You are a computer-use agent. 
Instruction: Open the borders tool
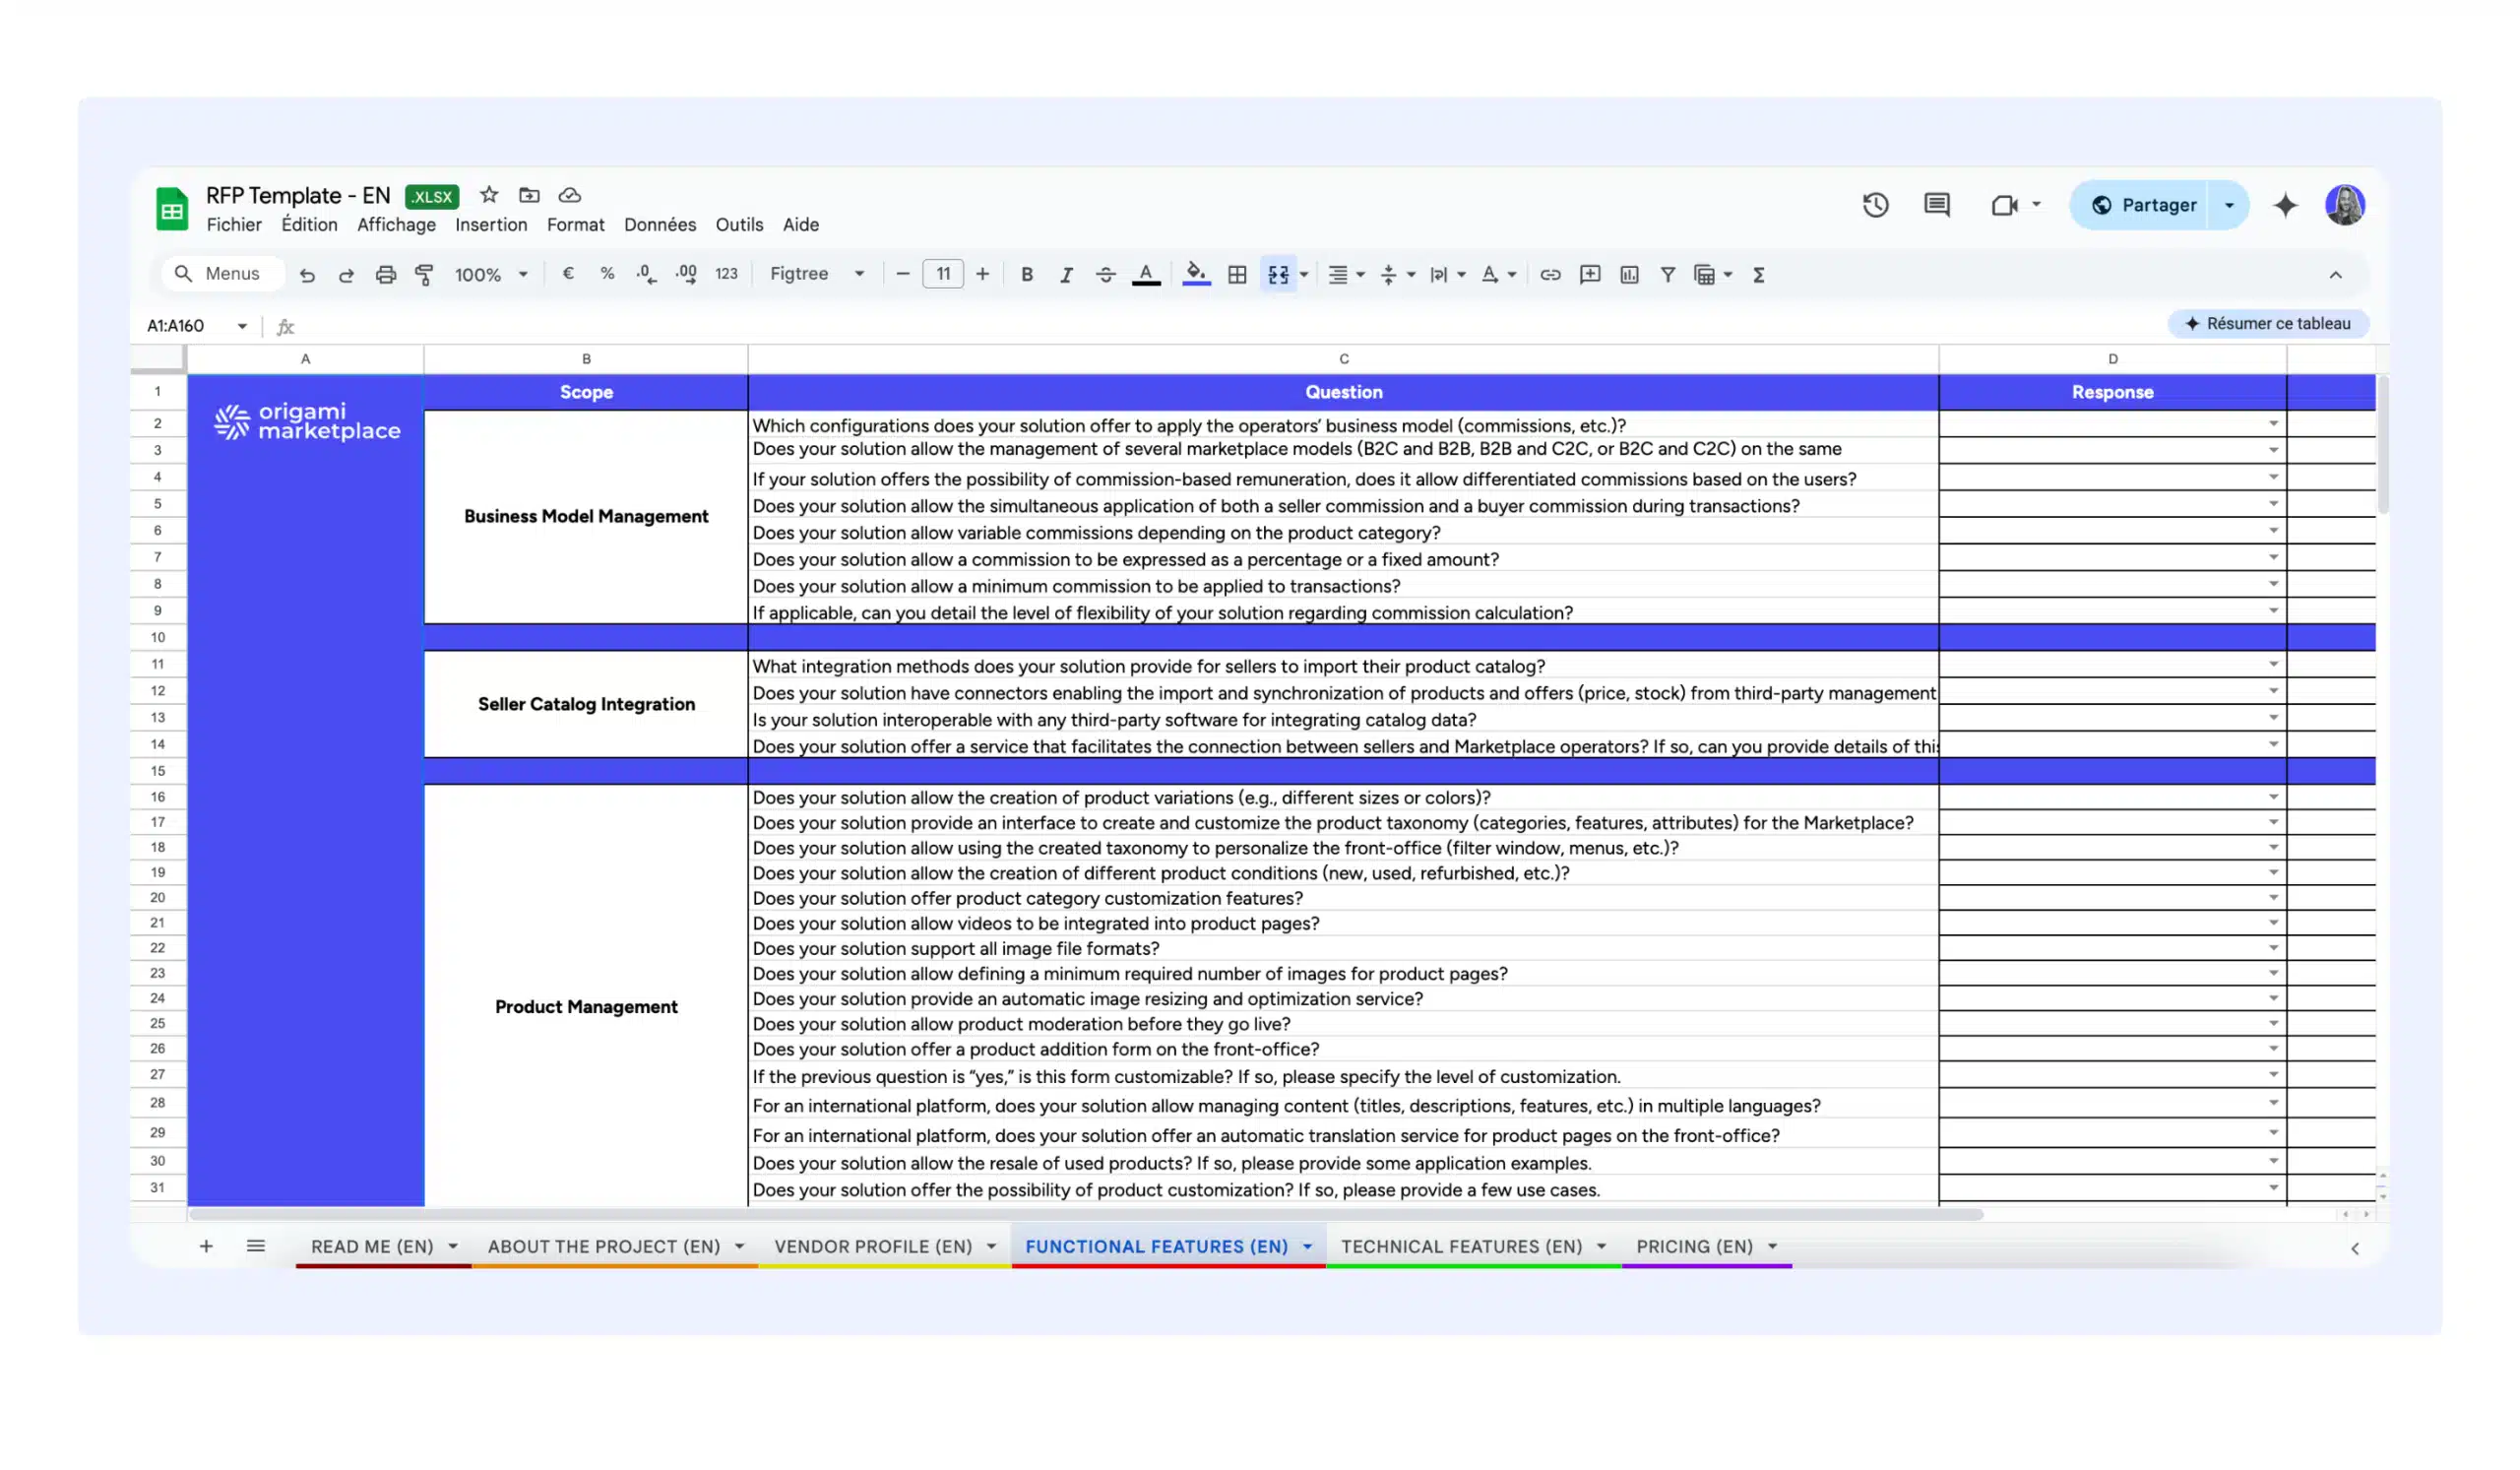point(1237,275)
